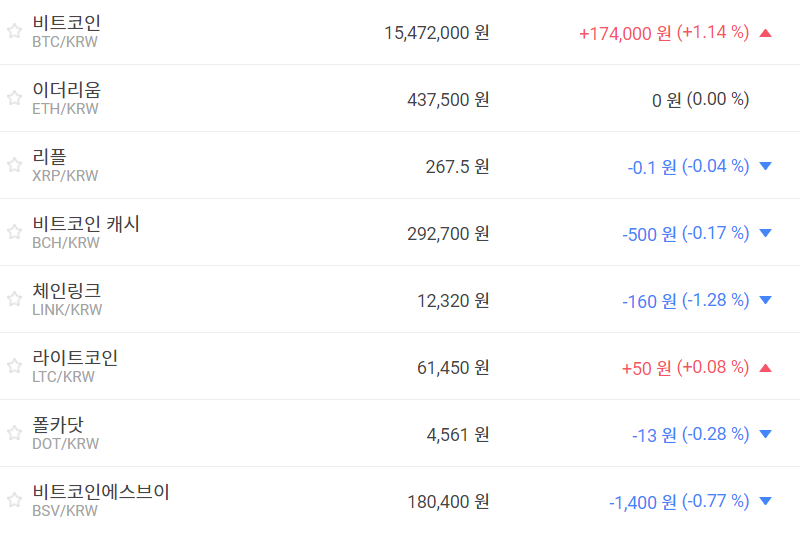This screenshot has width=800, height=533.
Task: Click the Bitcoin price 15,472,000 won
Action: [x=437, y=32]
